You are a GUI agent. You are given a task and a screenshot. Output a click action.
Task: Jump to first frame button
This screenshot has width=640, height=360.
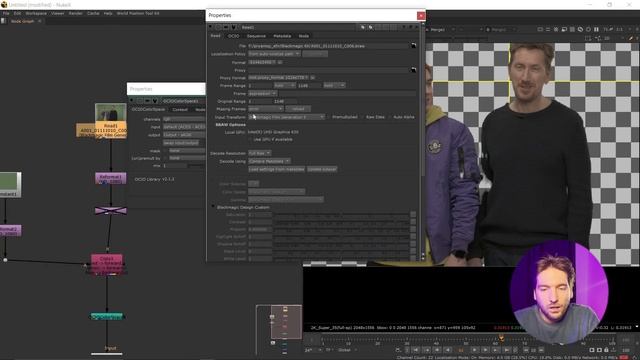pos(416,350)
